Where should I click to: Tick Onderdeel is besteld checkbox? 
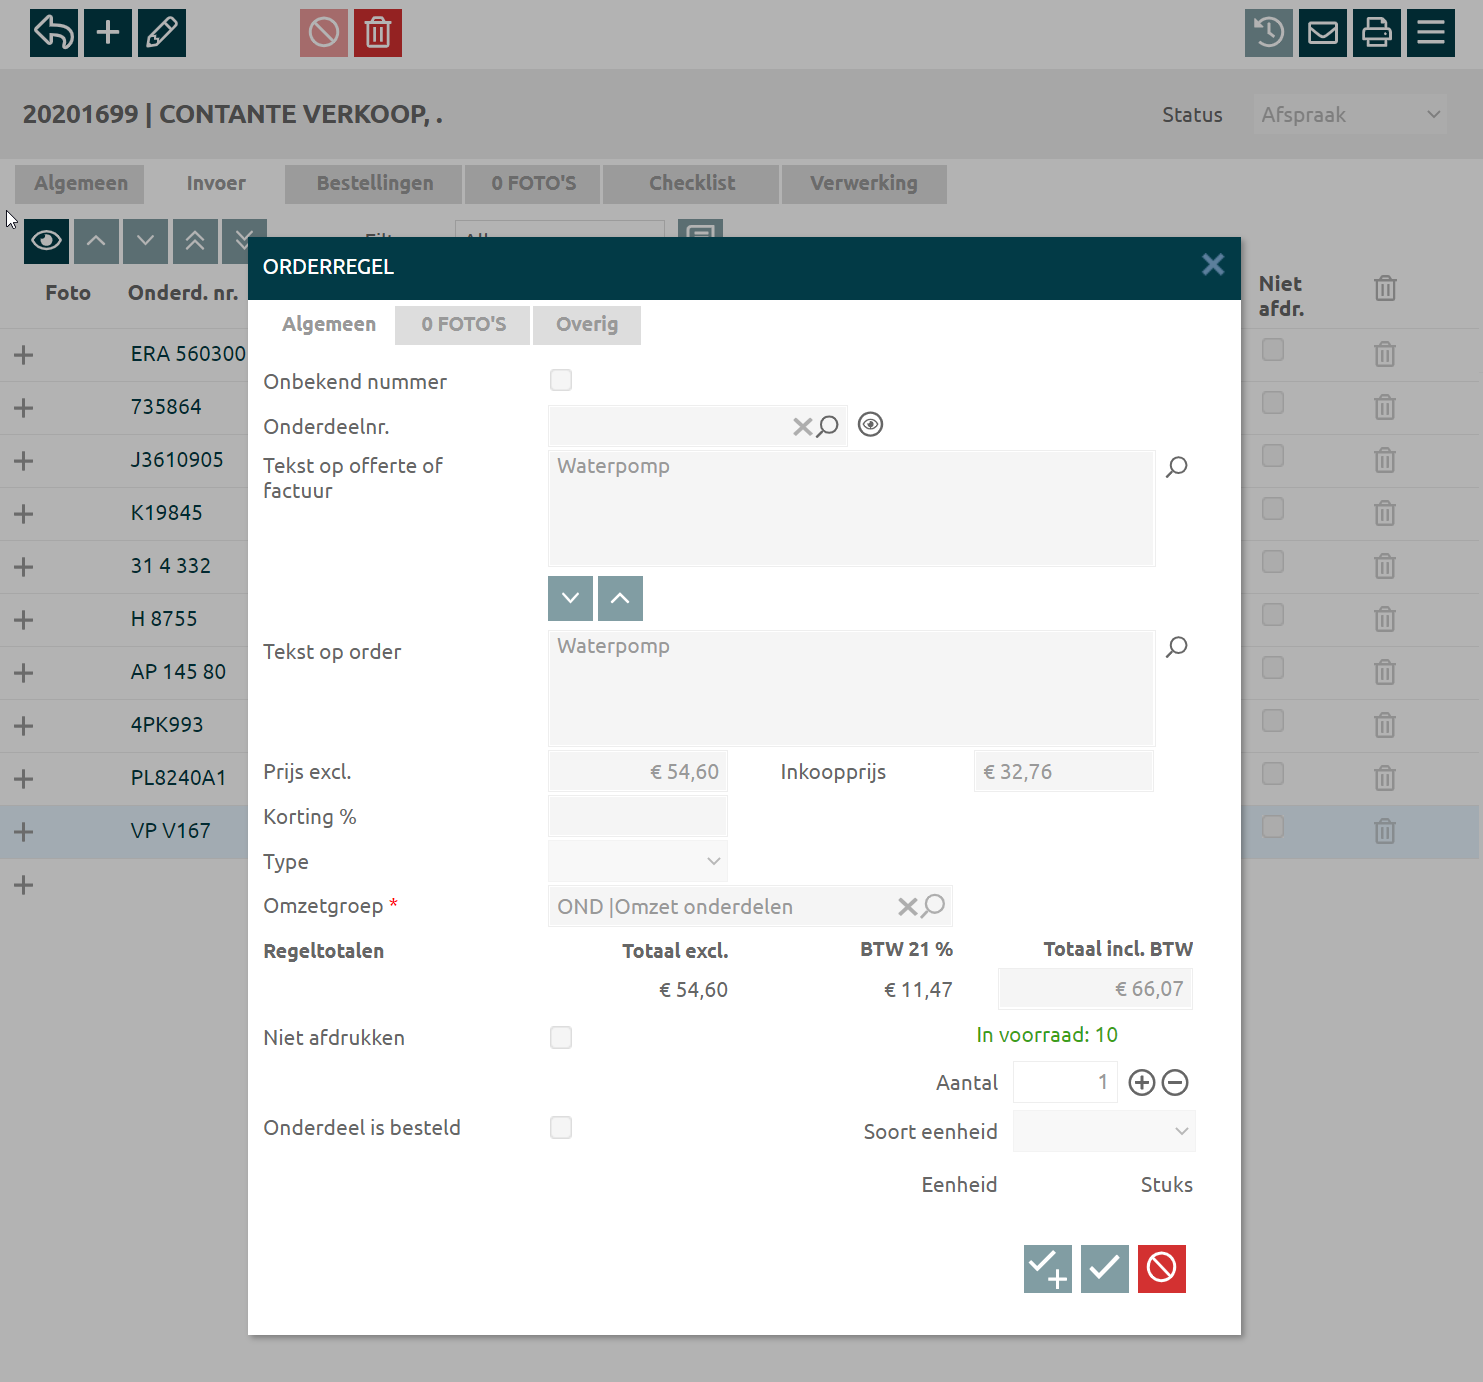[561, 1127]
